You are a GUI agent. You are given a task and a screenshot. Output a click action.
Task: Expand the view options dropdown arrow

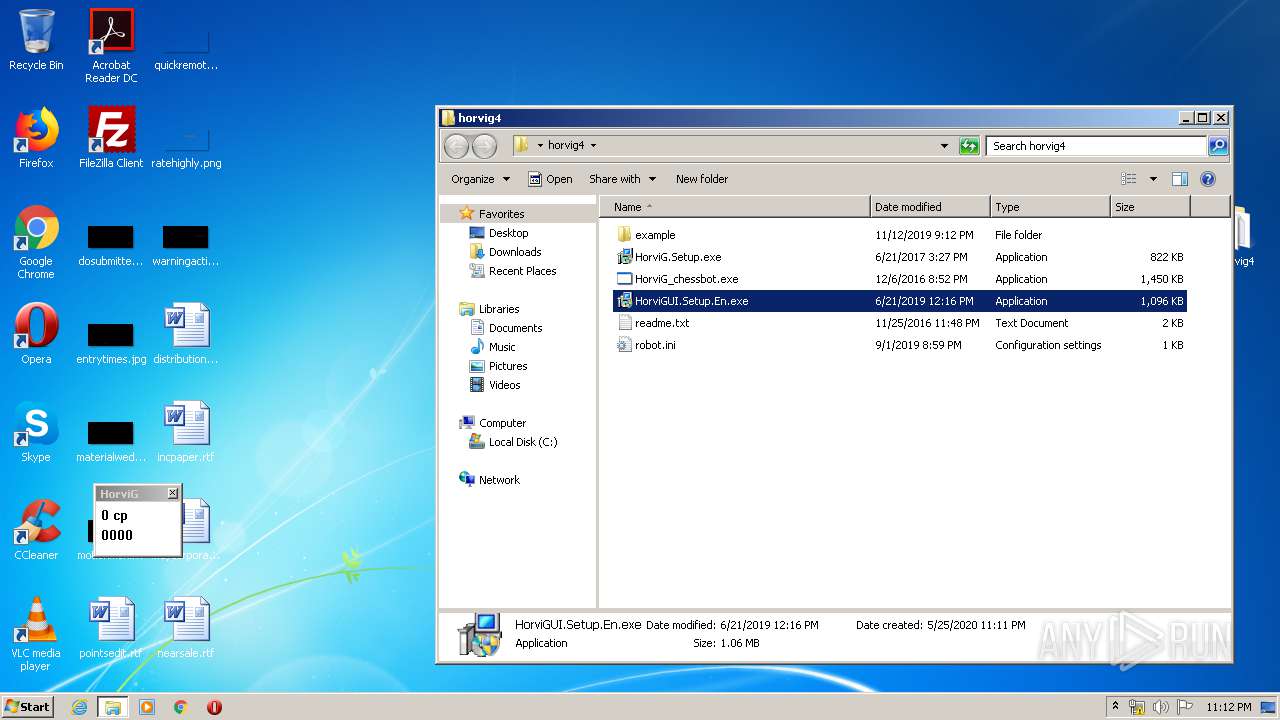pyautogui.click(x=1153, y=179)
